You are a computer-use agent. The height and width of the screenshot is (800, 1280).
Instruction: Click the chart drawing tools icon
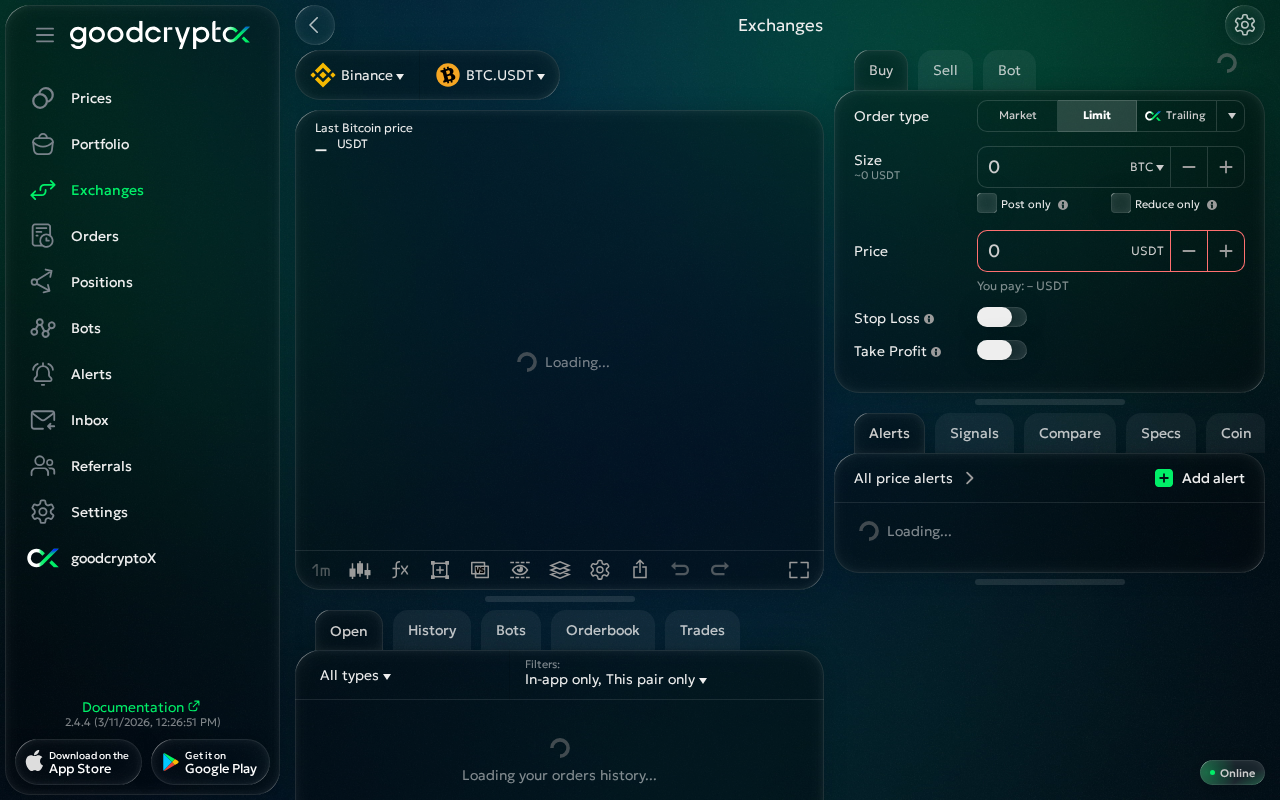click(440, 570)
